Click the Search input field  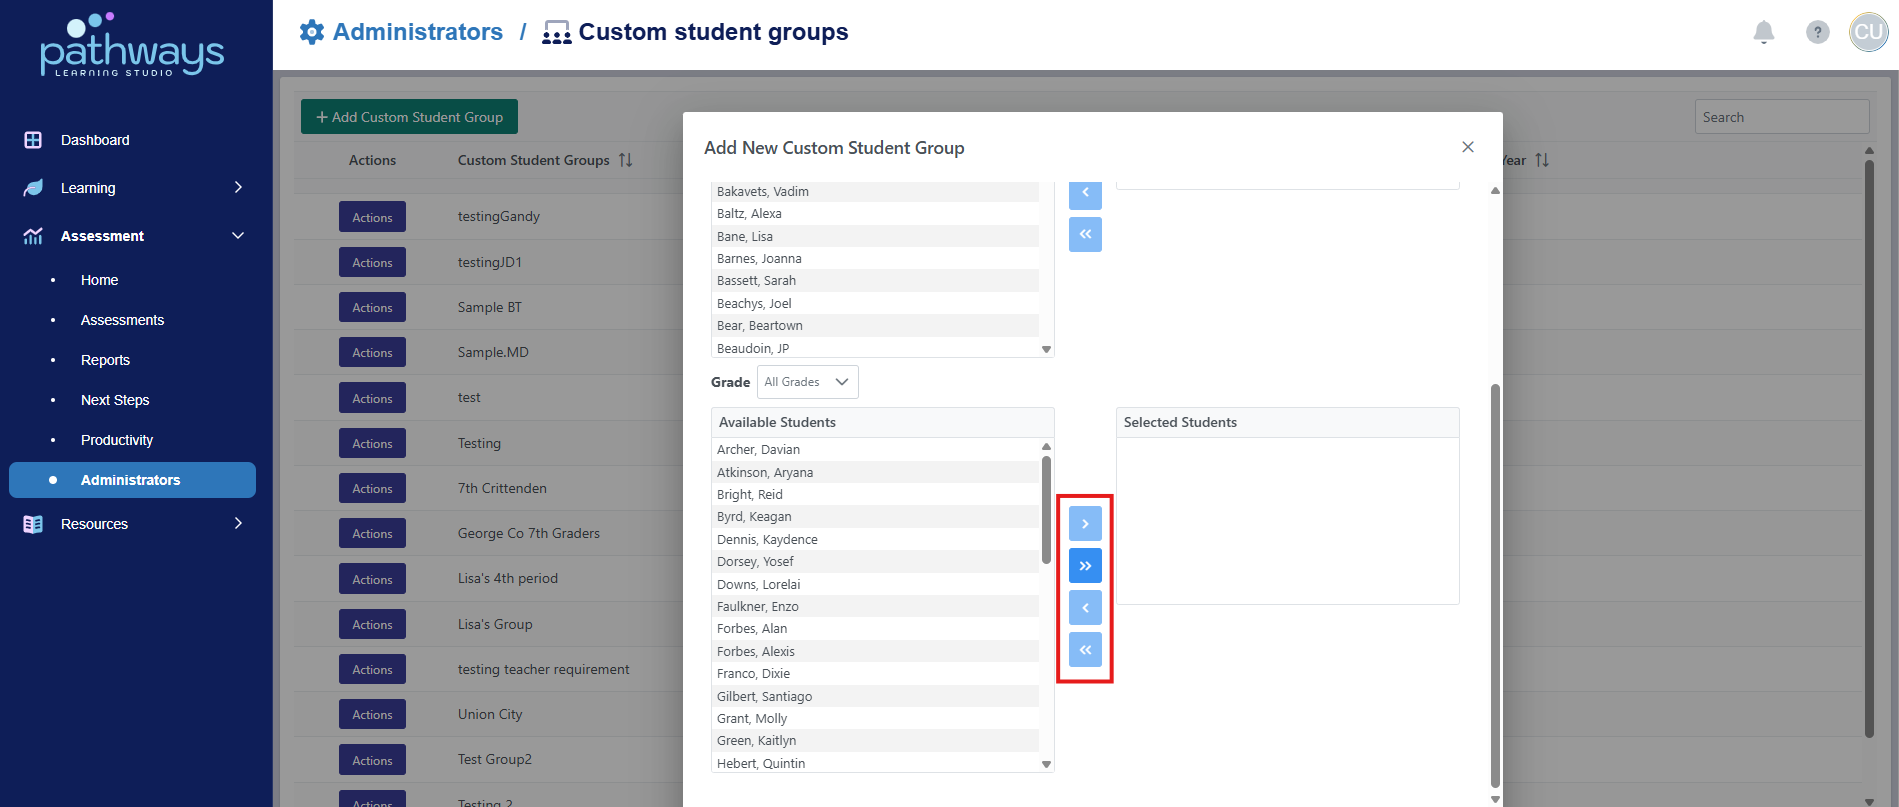point(1781,117)
